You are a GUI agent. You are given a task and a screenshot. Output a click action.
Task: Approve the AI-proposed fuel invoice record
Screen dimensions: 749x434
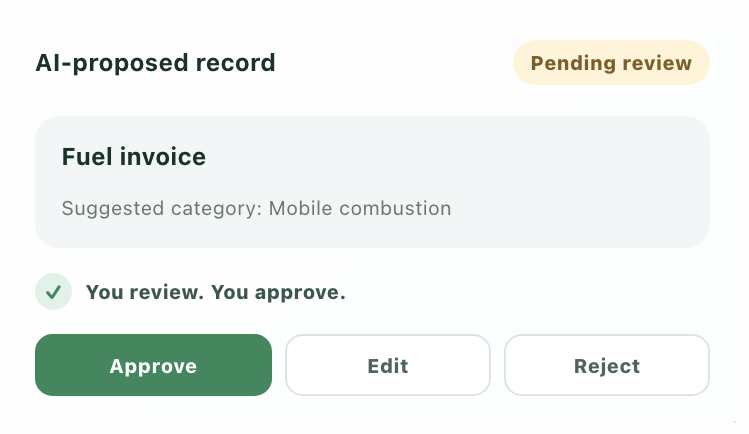(x=153, y=365)
